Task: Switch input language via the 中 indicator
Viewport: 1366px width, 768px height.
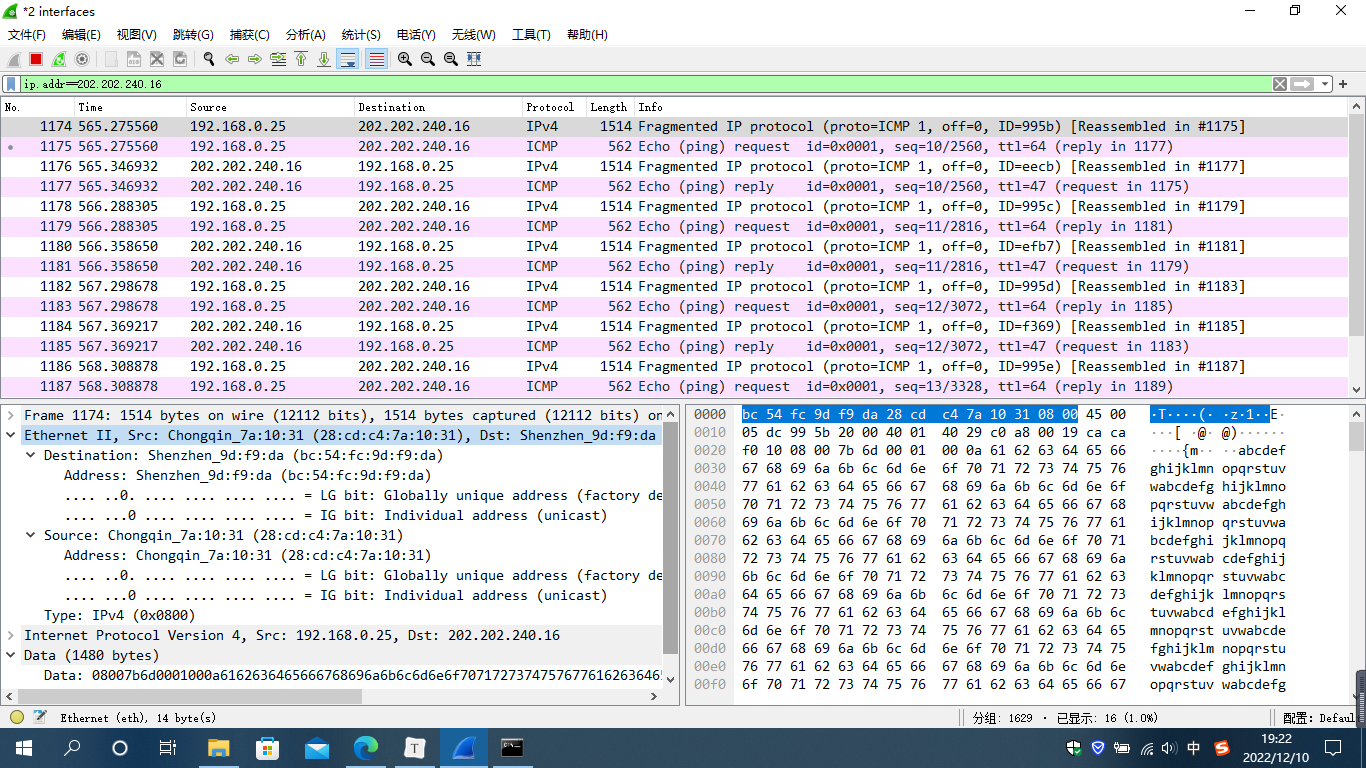Action: click(x=1194, y=747)
